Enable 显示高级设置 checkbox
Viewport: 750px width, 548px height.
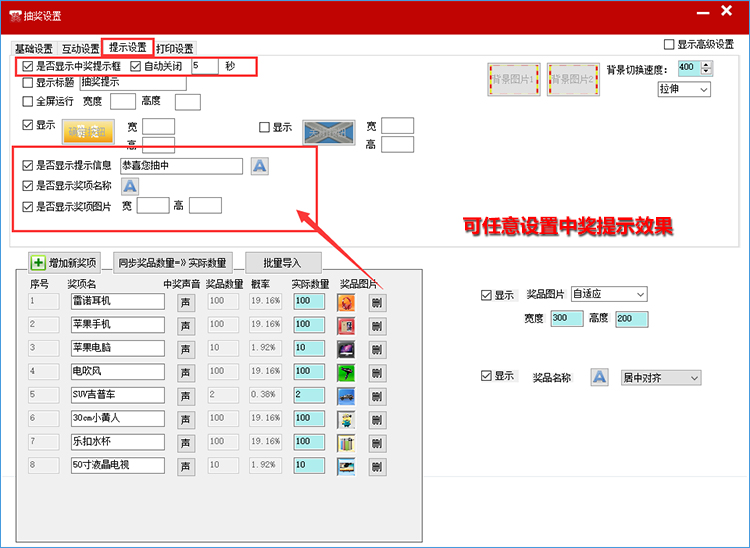[669, 44]
